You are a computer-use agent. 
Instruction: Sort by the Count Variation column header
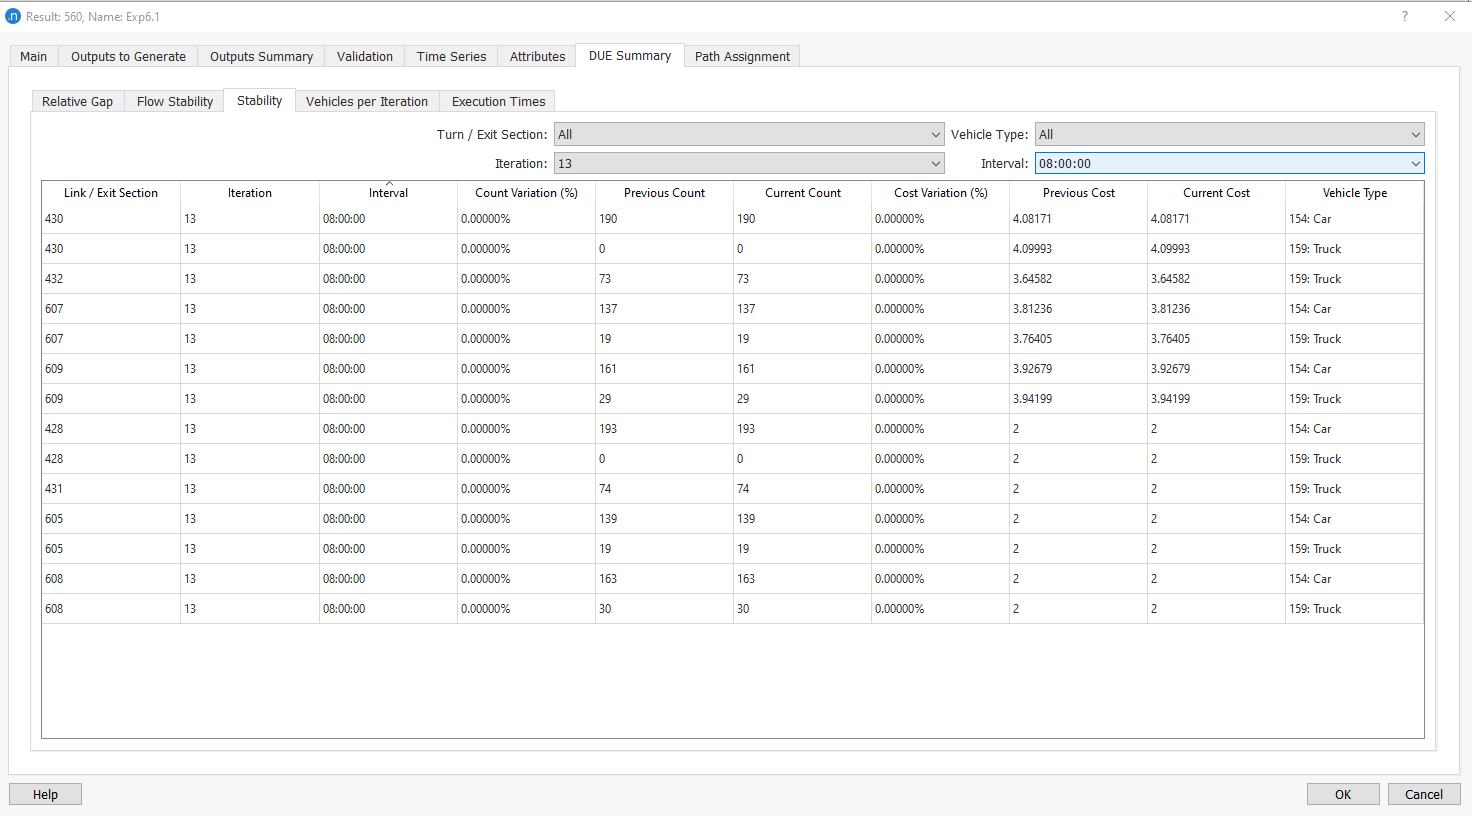point(526,192)
